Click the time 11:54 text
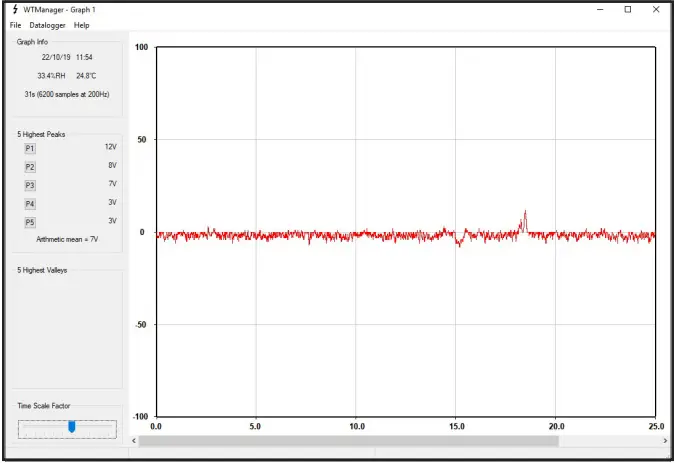The width and height of the screenshot is (675, 463). click(84, 57)
